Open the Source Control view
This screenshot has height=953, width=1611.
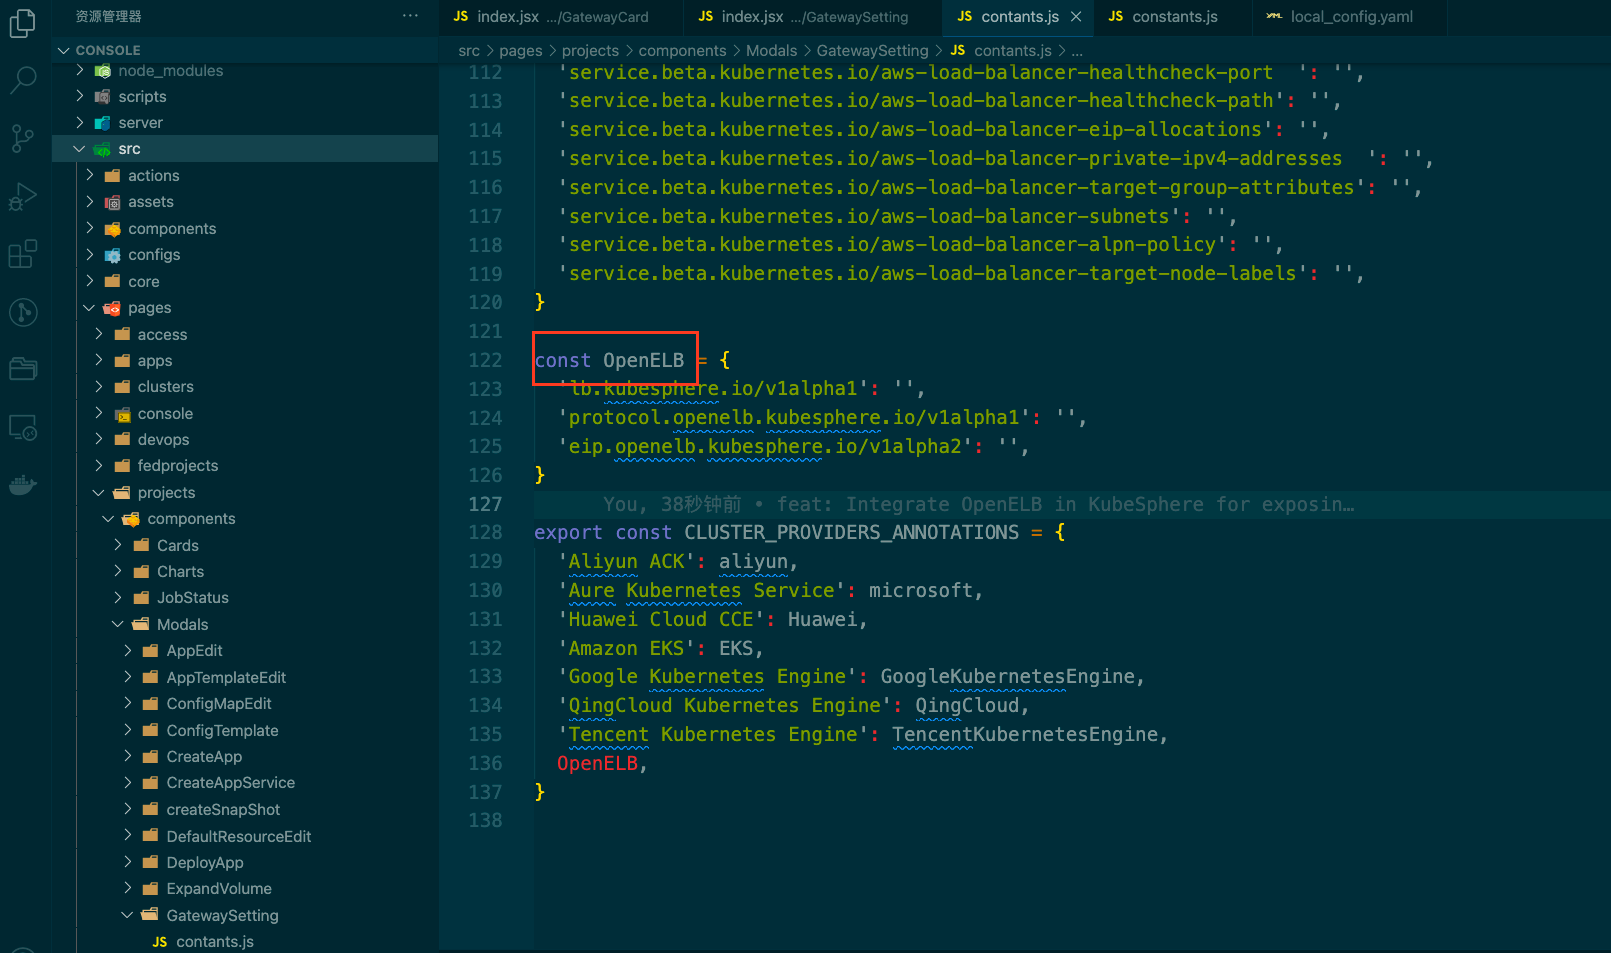[22, 139]
